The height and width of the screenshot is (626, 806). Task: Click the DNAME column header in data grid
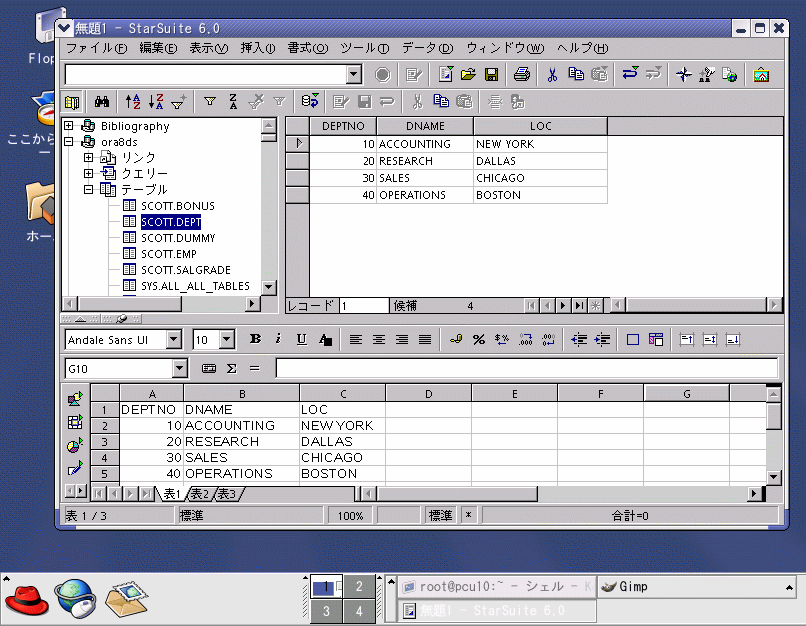[x=425, y=126]
